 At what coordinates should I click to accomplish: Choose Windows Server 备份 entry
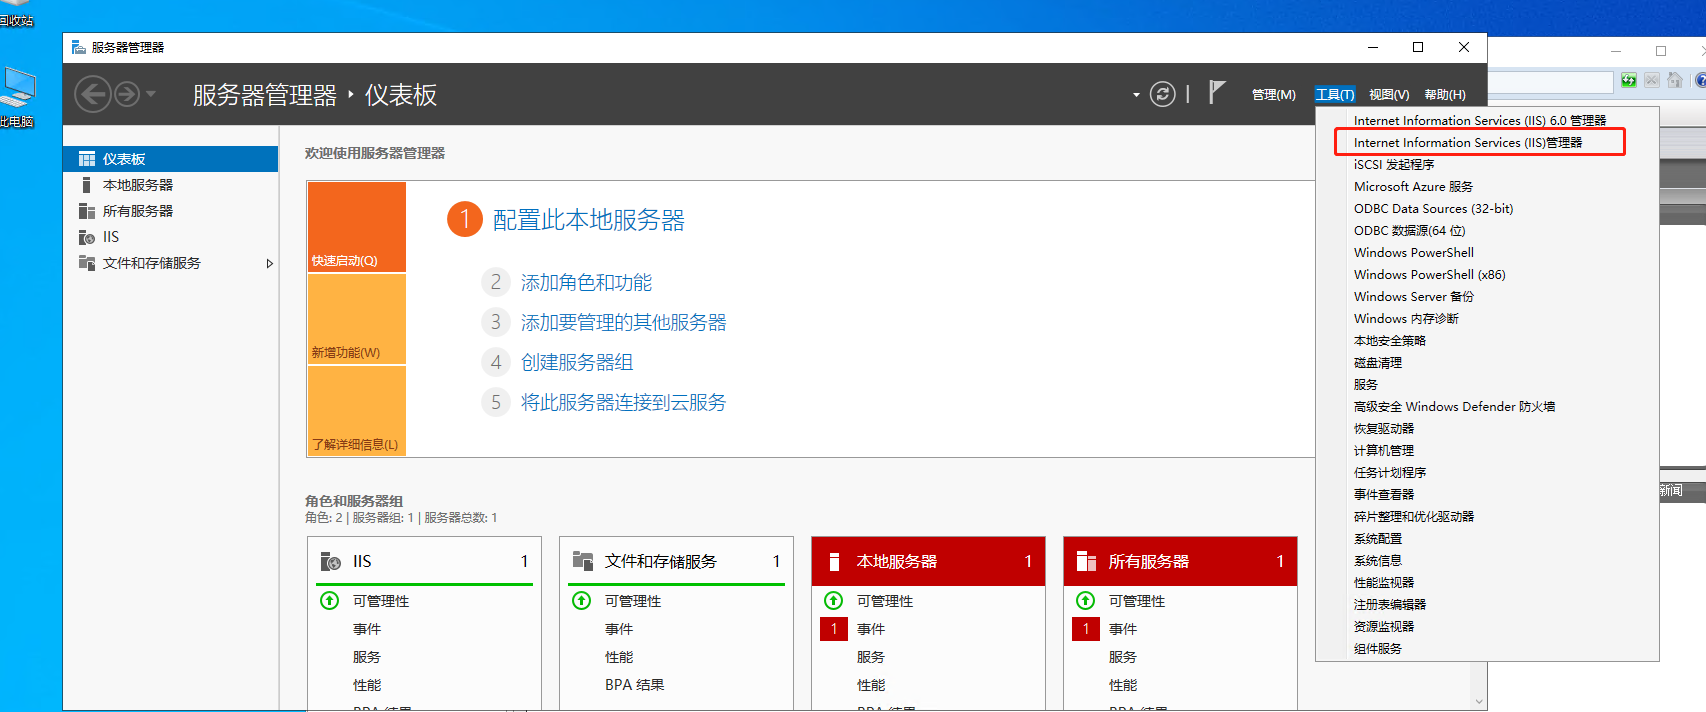[1413, 297]
